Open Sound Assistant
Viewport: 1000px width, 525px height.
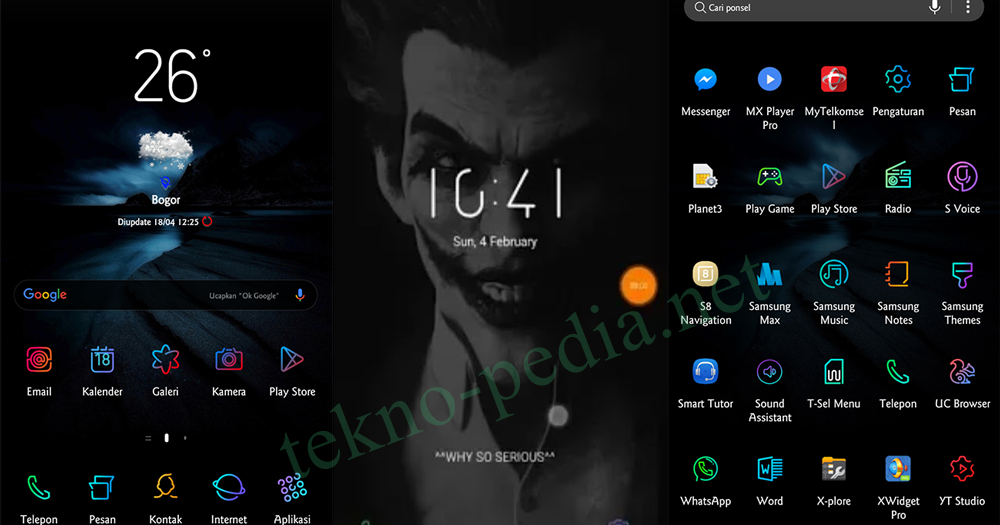770,372
